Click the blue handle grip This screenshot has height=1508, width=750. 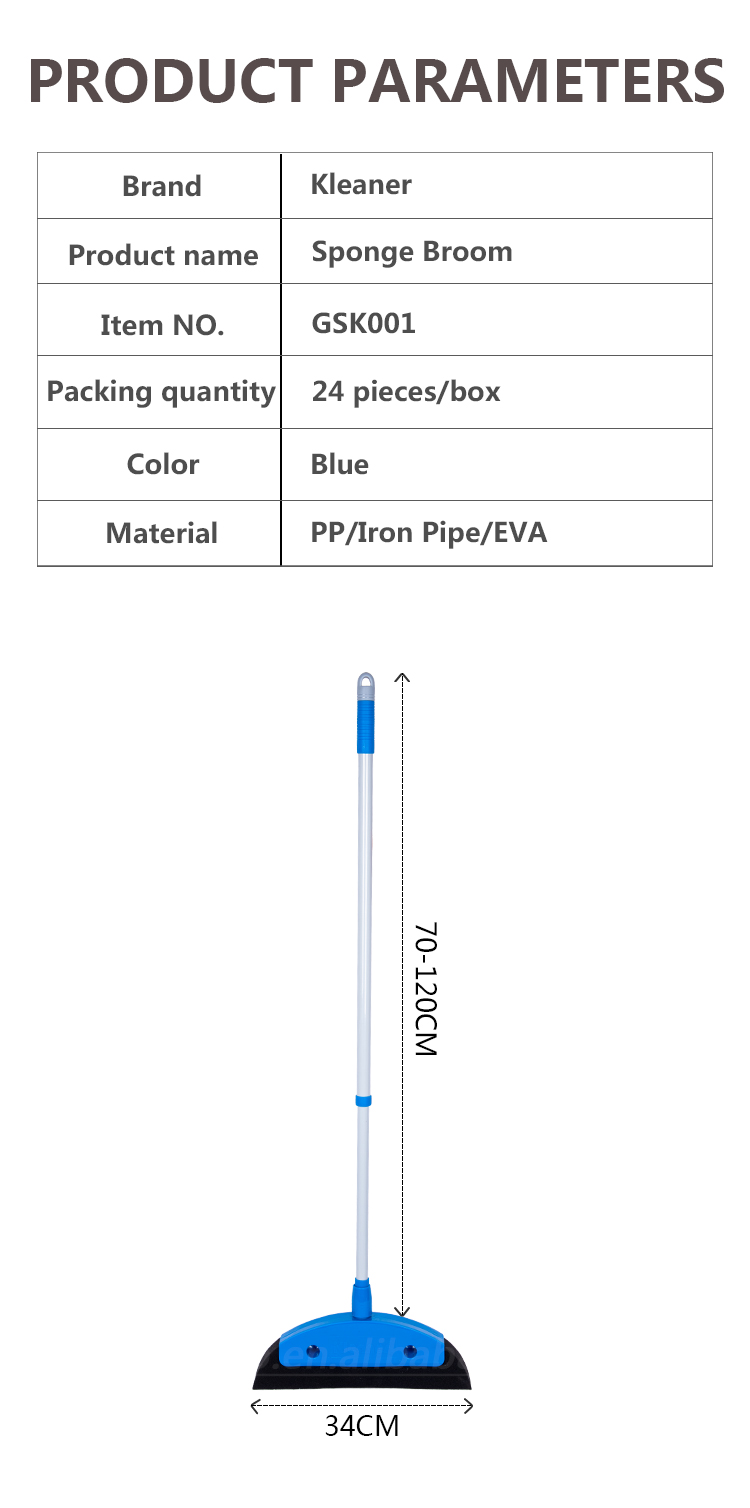point(365,726)
